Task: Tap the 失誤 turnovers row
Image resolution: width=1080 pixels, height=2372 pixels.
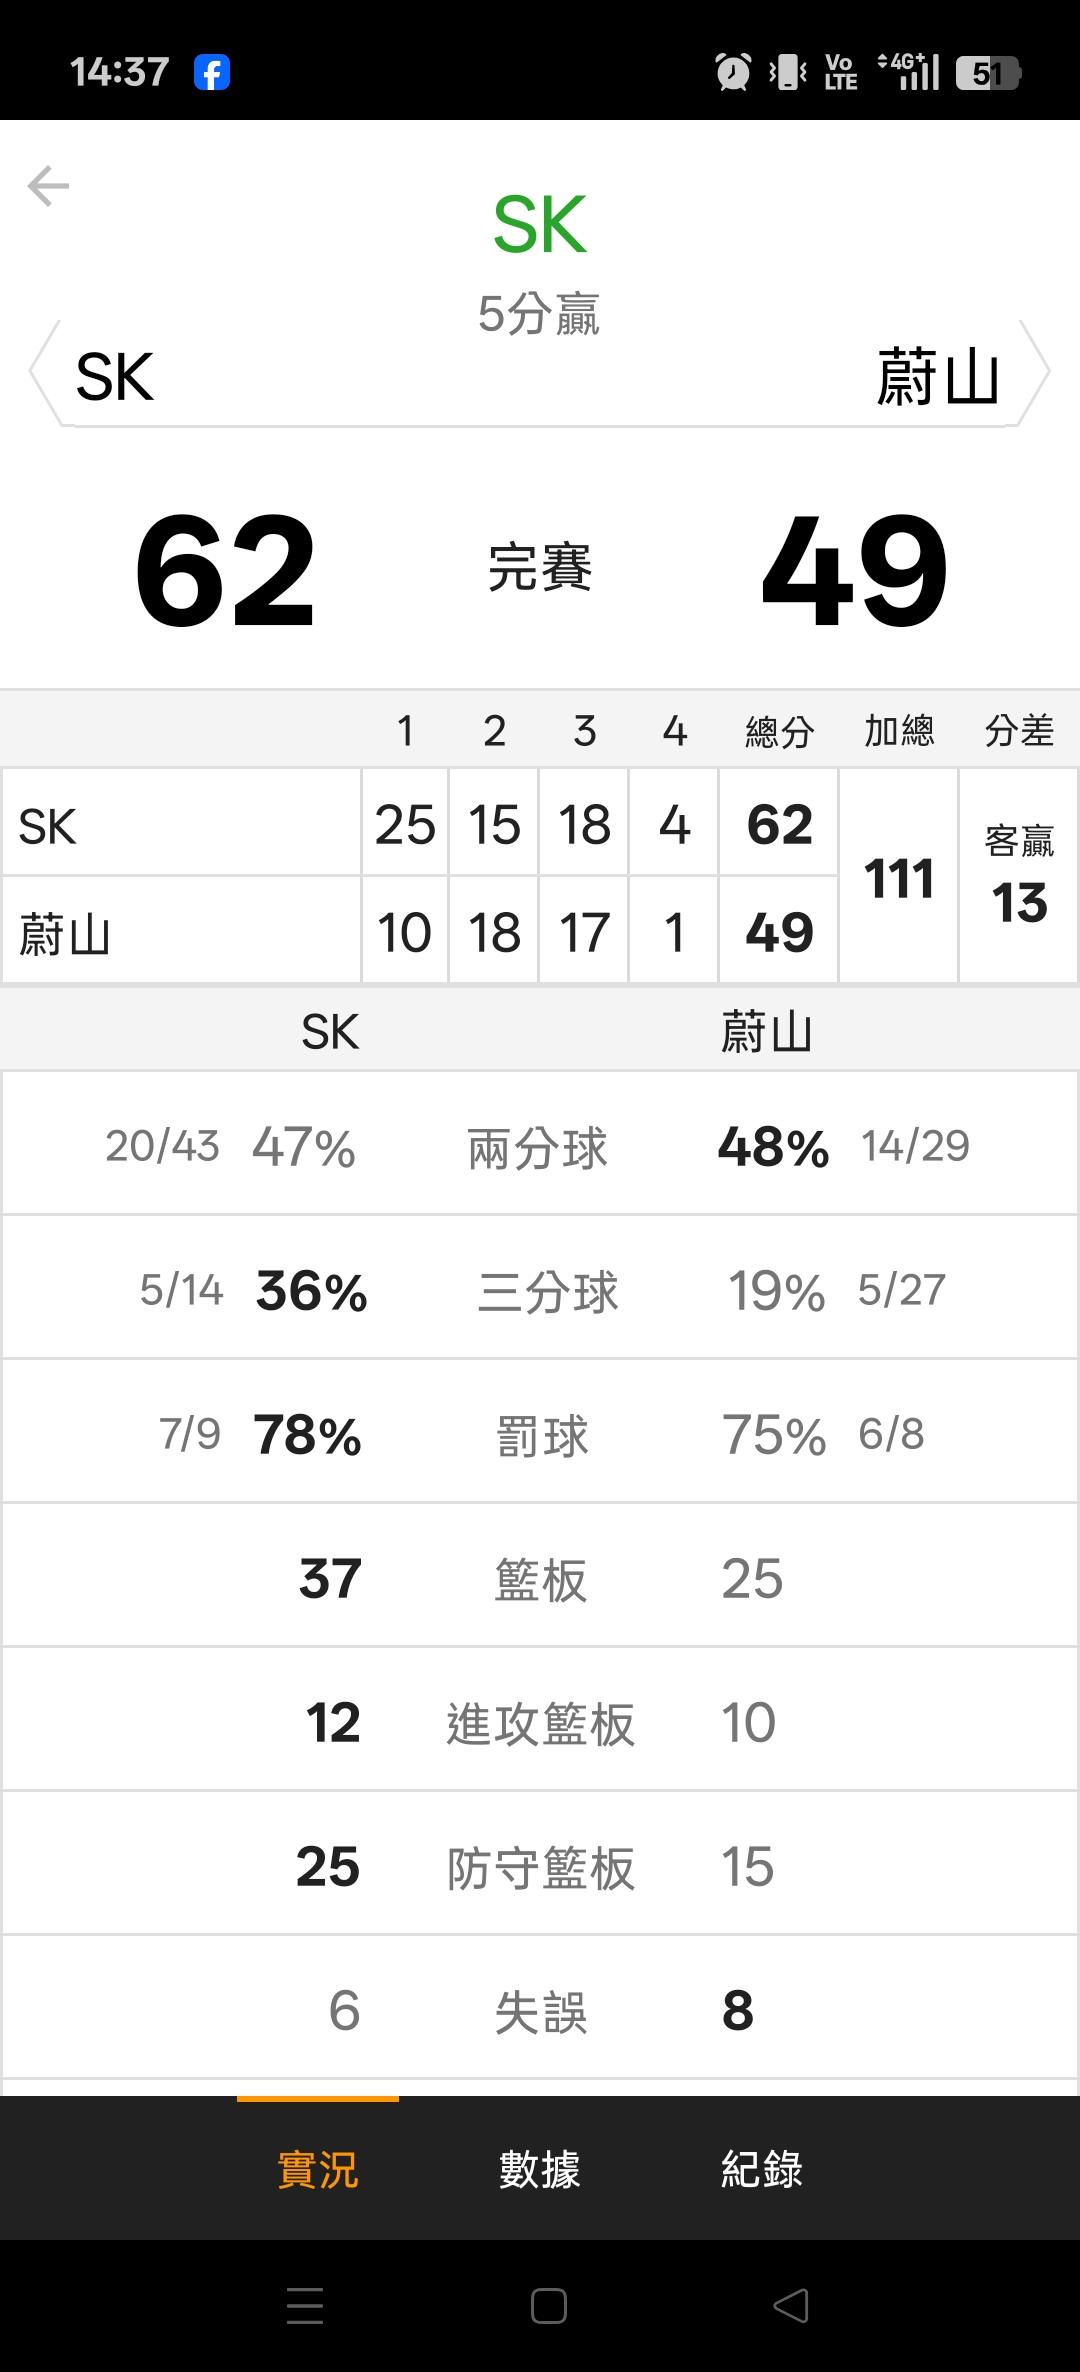Action: click(540, 2011)
